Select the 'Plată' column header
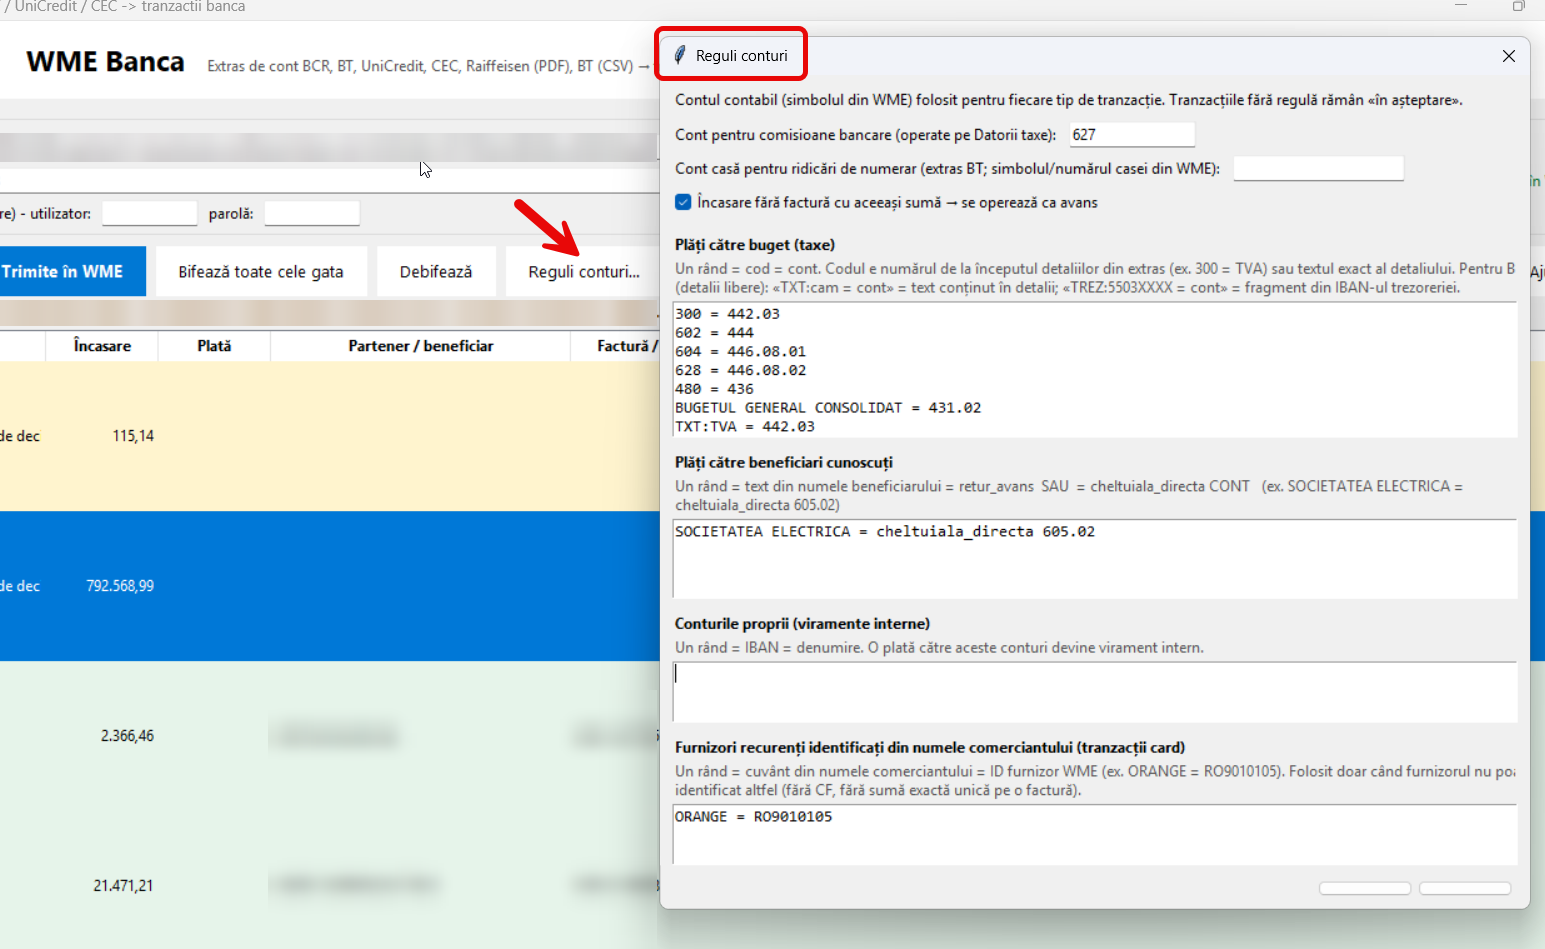Viewport: 1545px width, 949px height. tap(214, 345)
